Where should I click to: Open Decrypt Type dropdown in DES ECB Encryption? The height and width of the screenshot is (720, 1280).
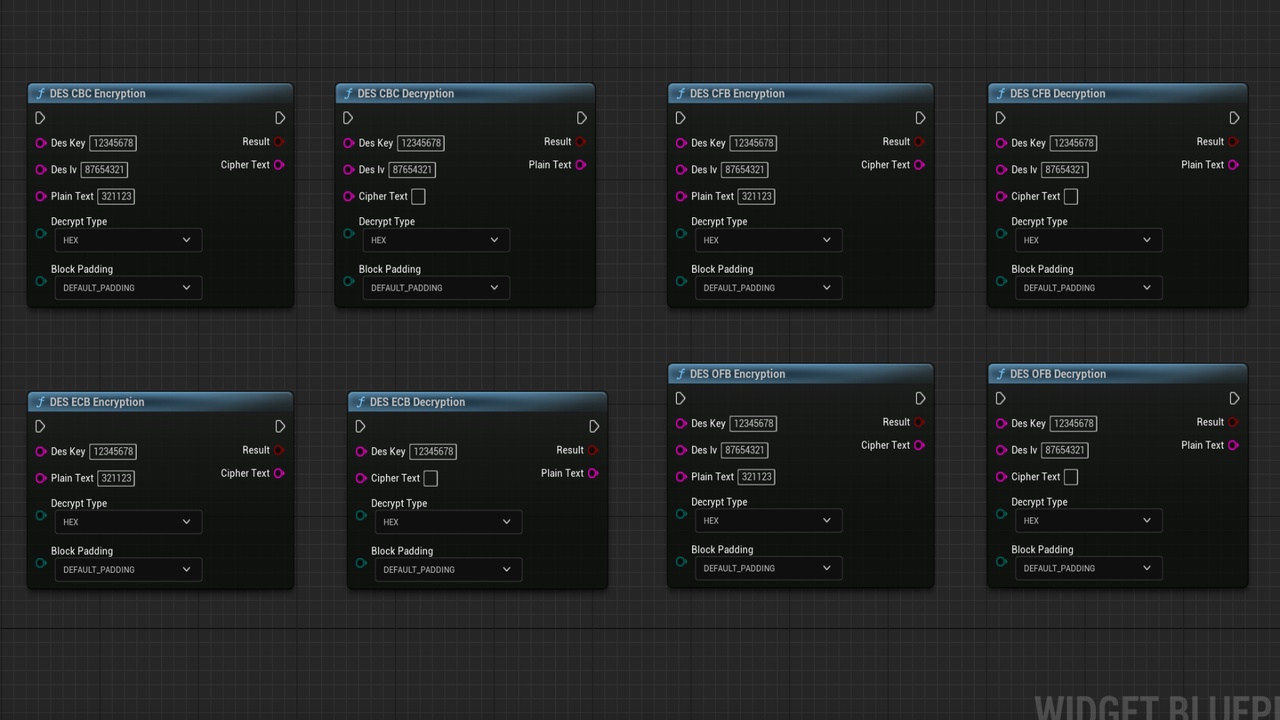pos(128,522)
